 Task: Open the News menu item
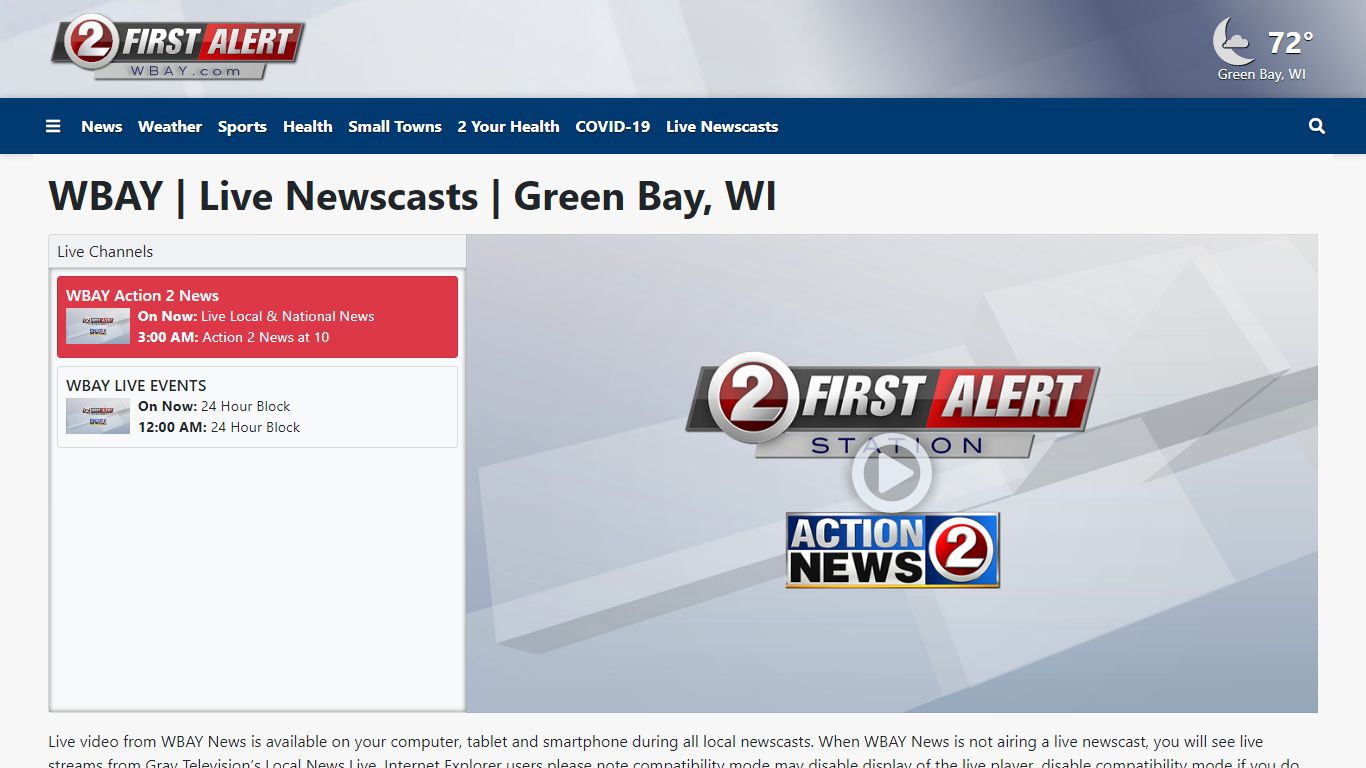click(x=102, y=126)
